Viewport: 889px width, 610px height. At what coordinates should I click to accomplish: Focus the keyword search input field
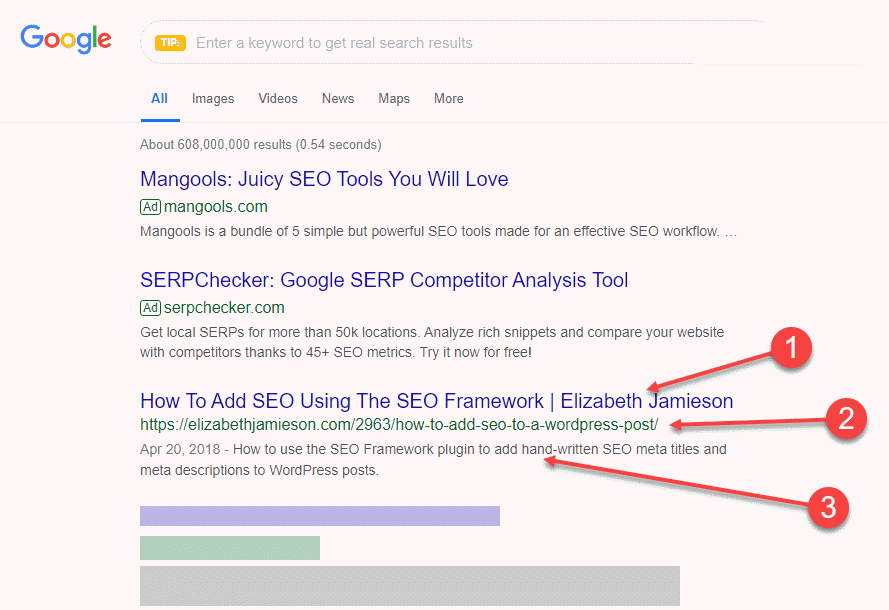440,43
